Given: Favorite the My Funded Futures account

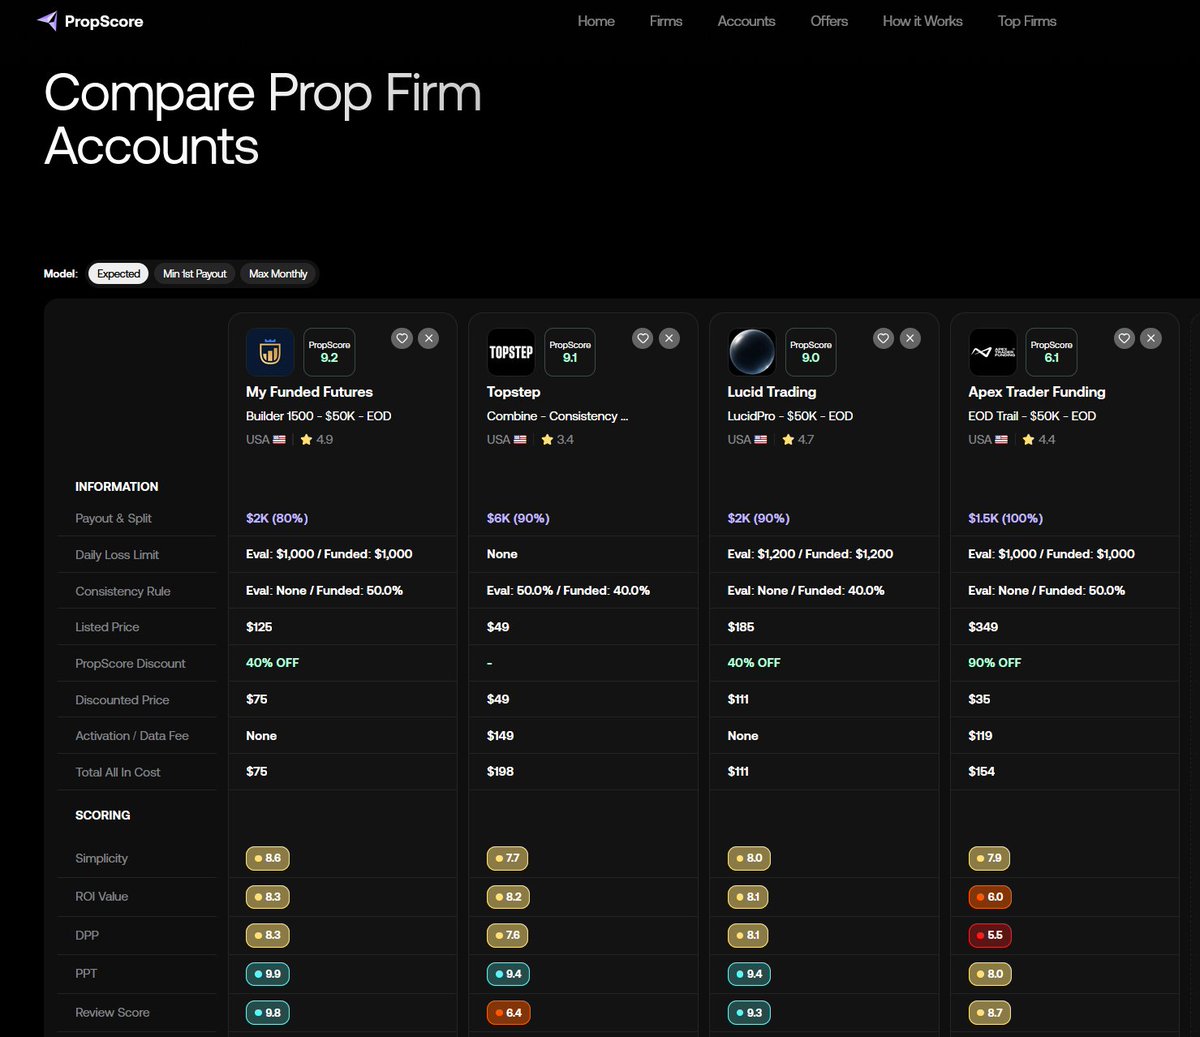Looking at the screenshot, I should click(402, 338).
